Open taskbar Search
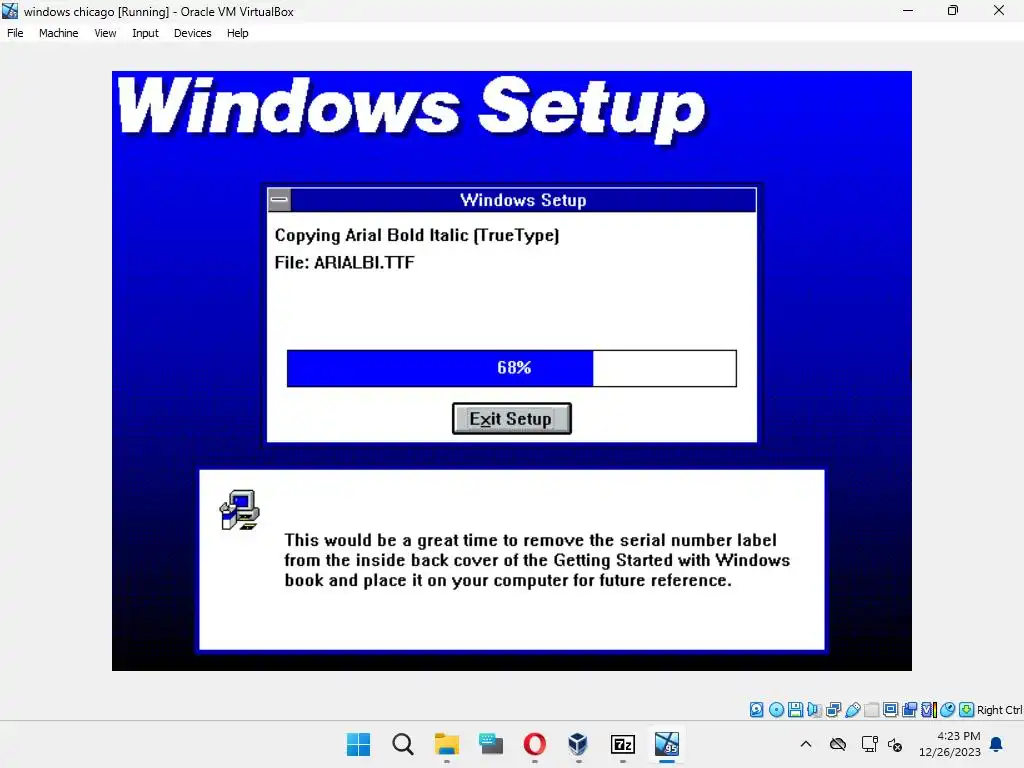Image resolution: width=1024 pixels, height=768 pixels. [403, 744]
